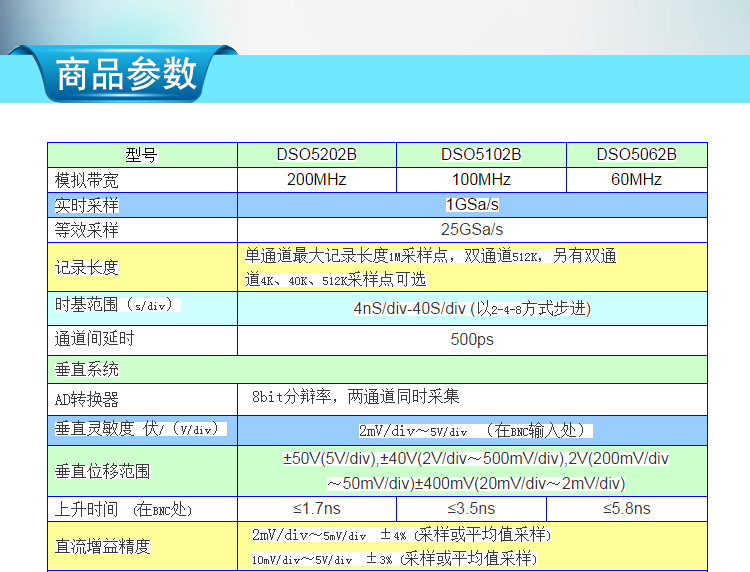Select the ≤3.5ns rise time value
750x572 pixels.
point(471,509)
